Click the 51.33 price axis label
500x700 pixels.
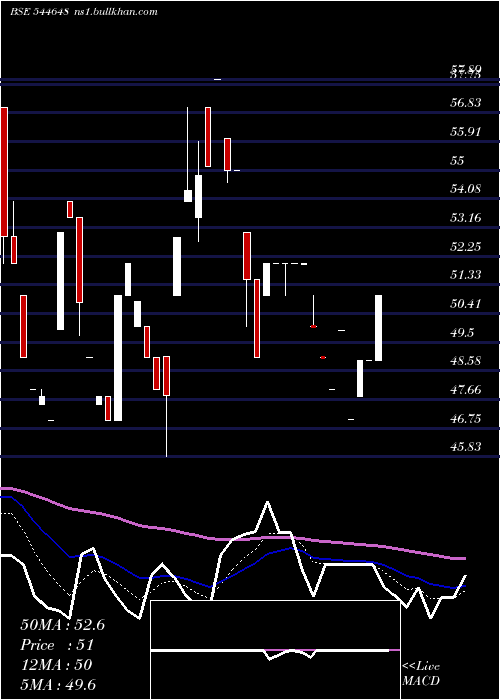466,275
